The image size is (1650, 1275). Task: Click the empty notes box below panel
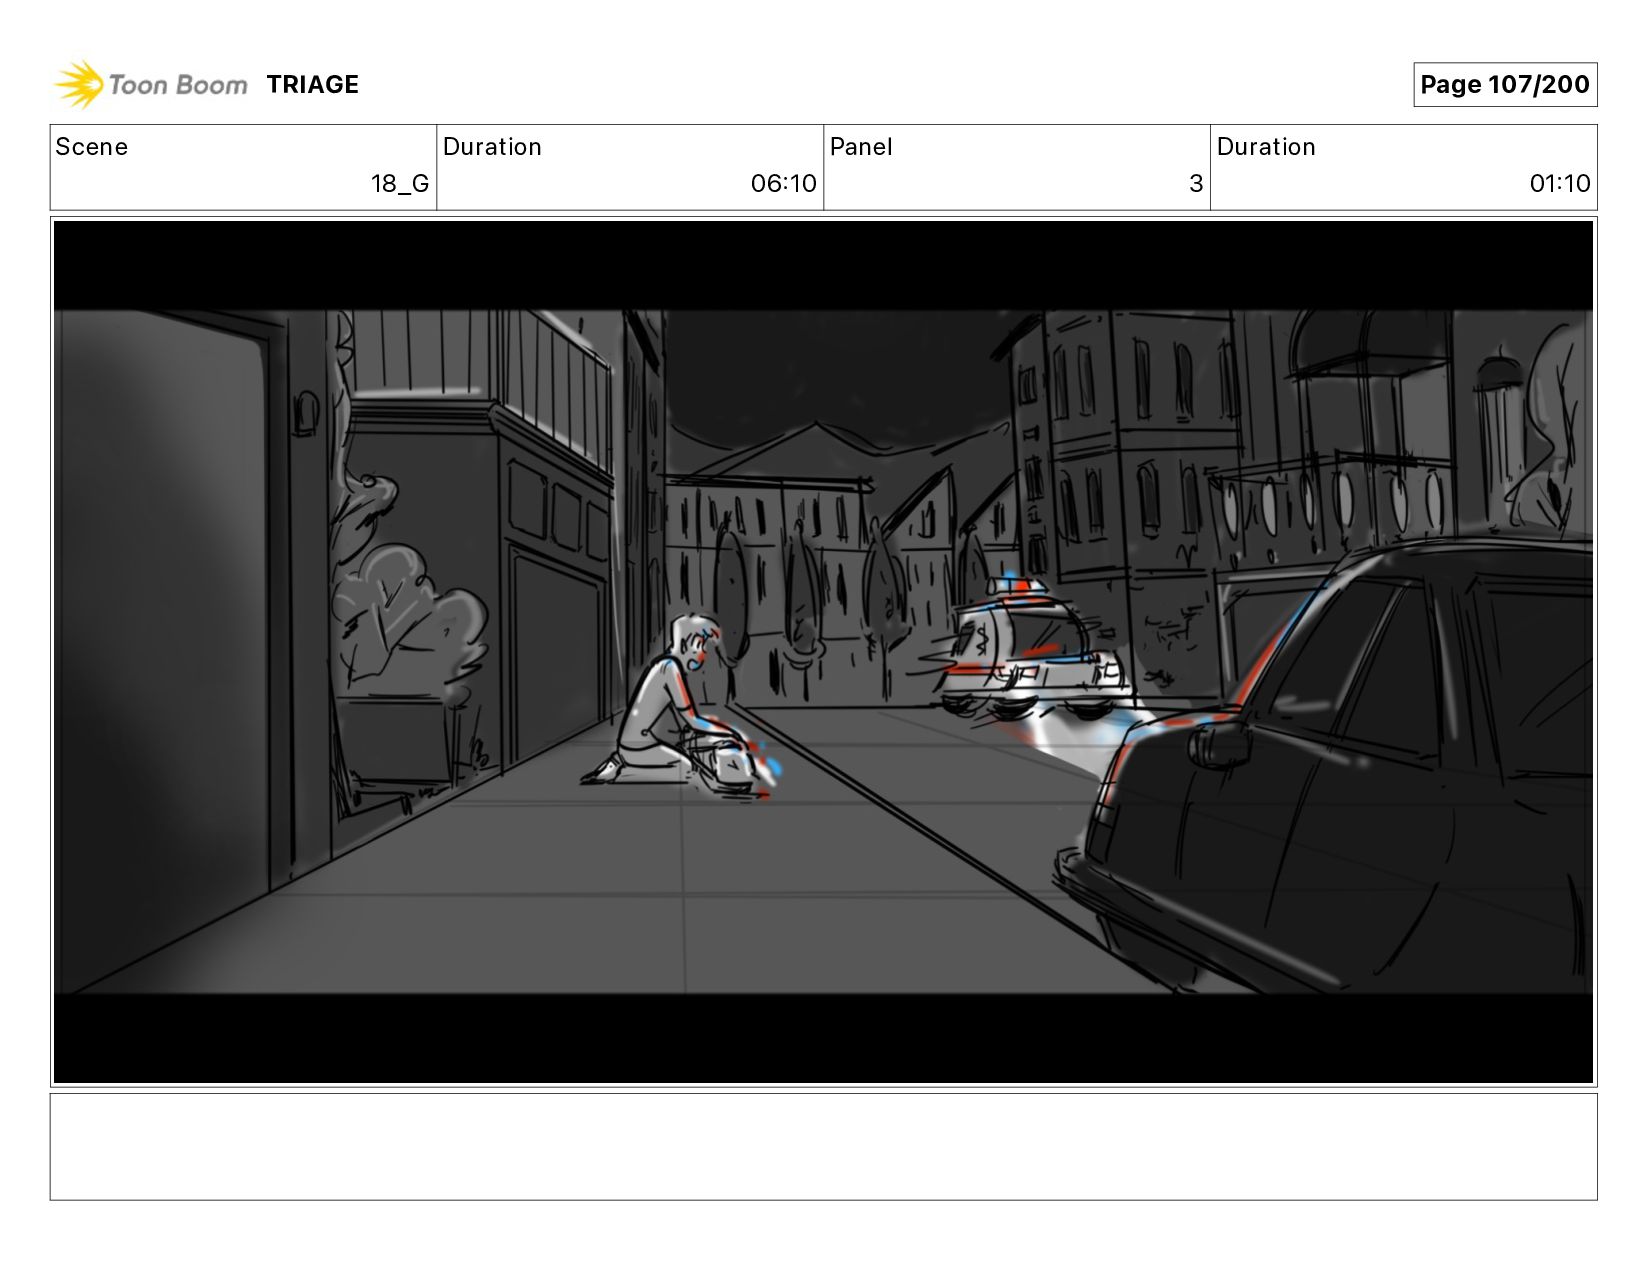823,1147
